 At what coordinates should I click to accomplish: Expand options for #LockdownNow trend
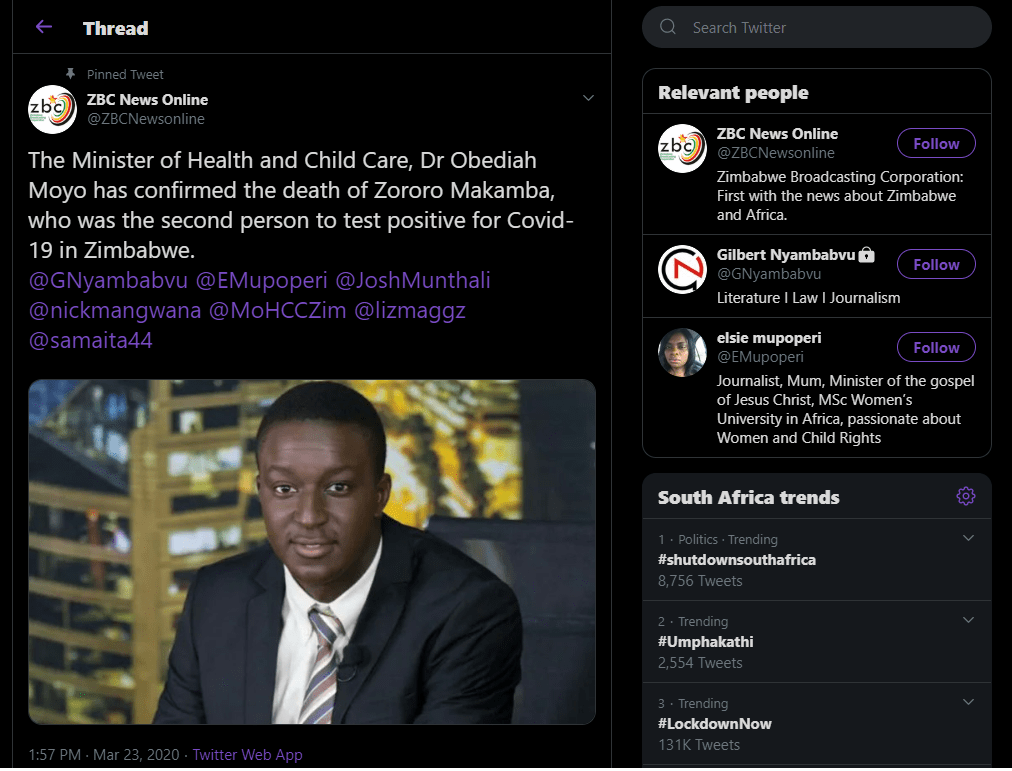click(967, 703)
